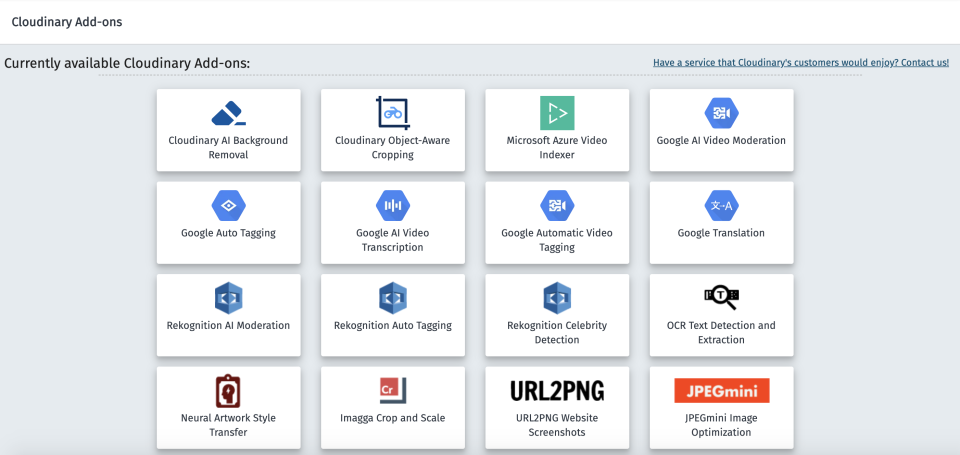Click the Object-Aware Cropping crop icon
Image resolution: width=960 pixels, height=455 pixels.
(x=392, y=113)
